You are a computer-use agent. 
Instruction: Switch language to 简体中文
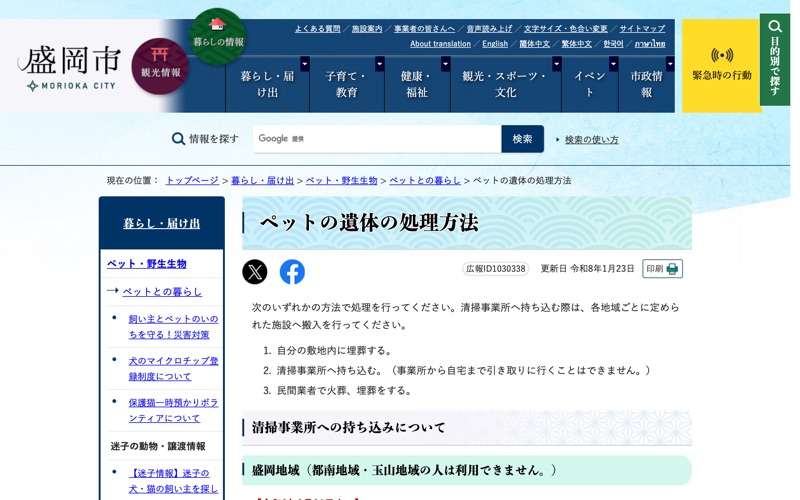click(x=535, y=44)
